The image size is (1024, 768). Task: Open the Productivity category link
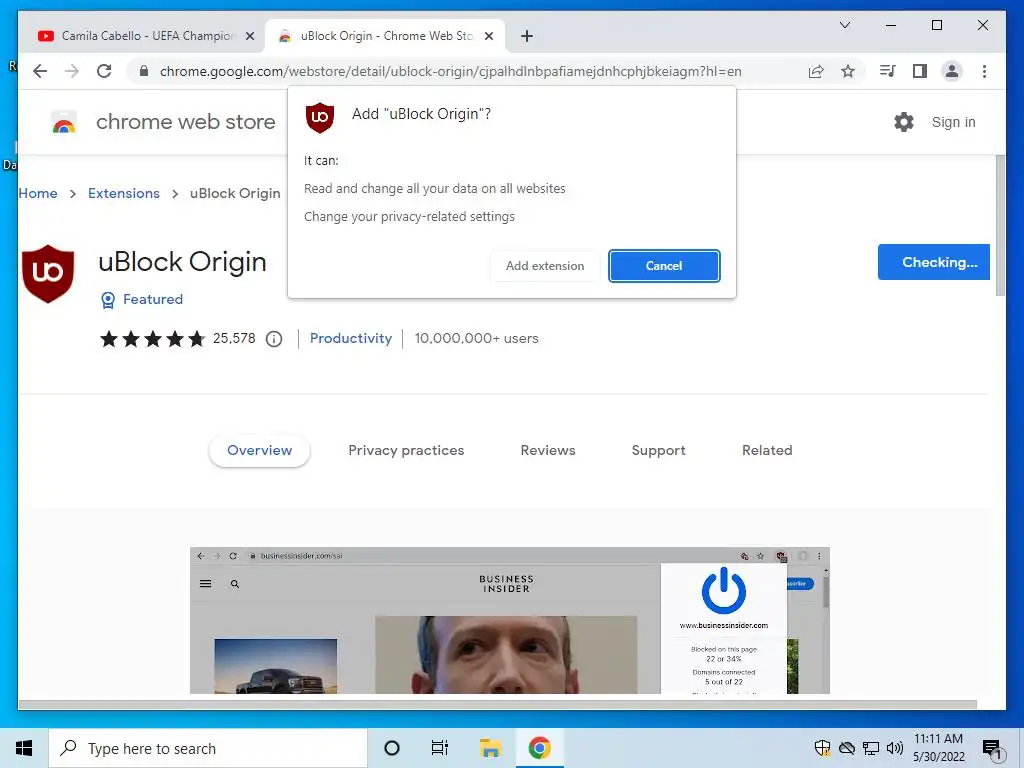[x=351, y=338]
